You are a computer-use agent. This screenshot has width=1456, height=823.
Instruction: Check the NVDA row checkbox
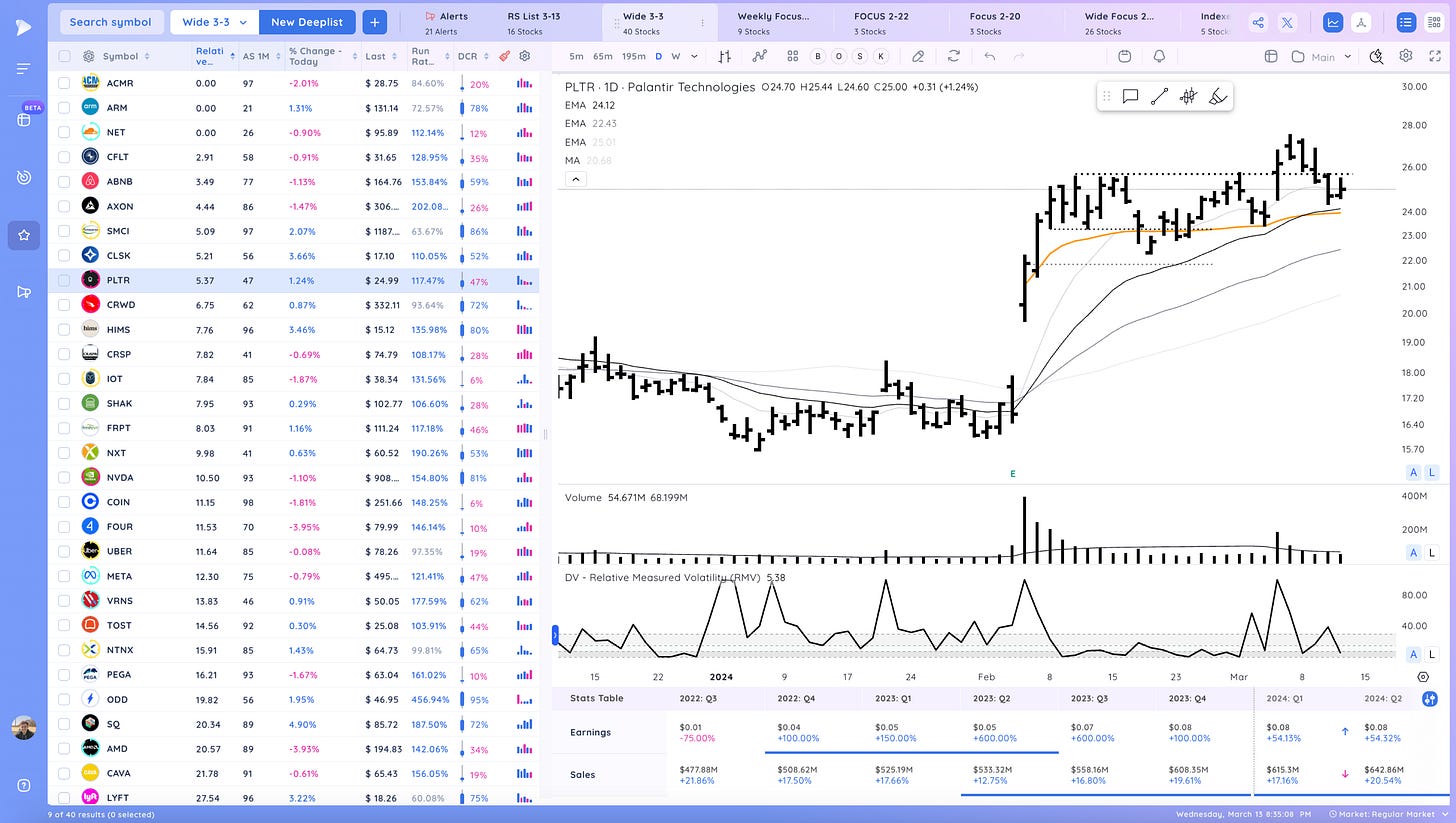pos(64,477)
